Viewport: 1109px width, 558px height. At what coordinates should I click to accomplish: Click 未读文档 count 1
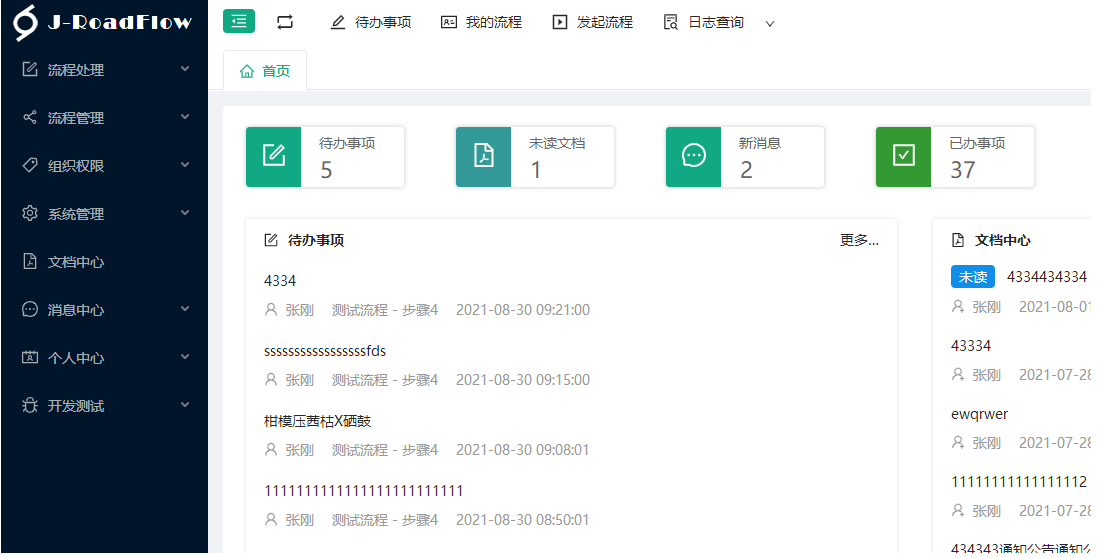[x=535, y=170]
